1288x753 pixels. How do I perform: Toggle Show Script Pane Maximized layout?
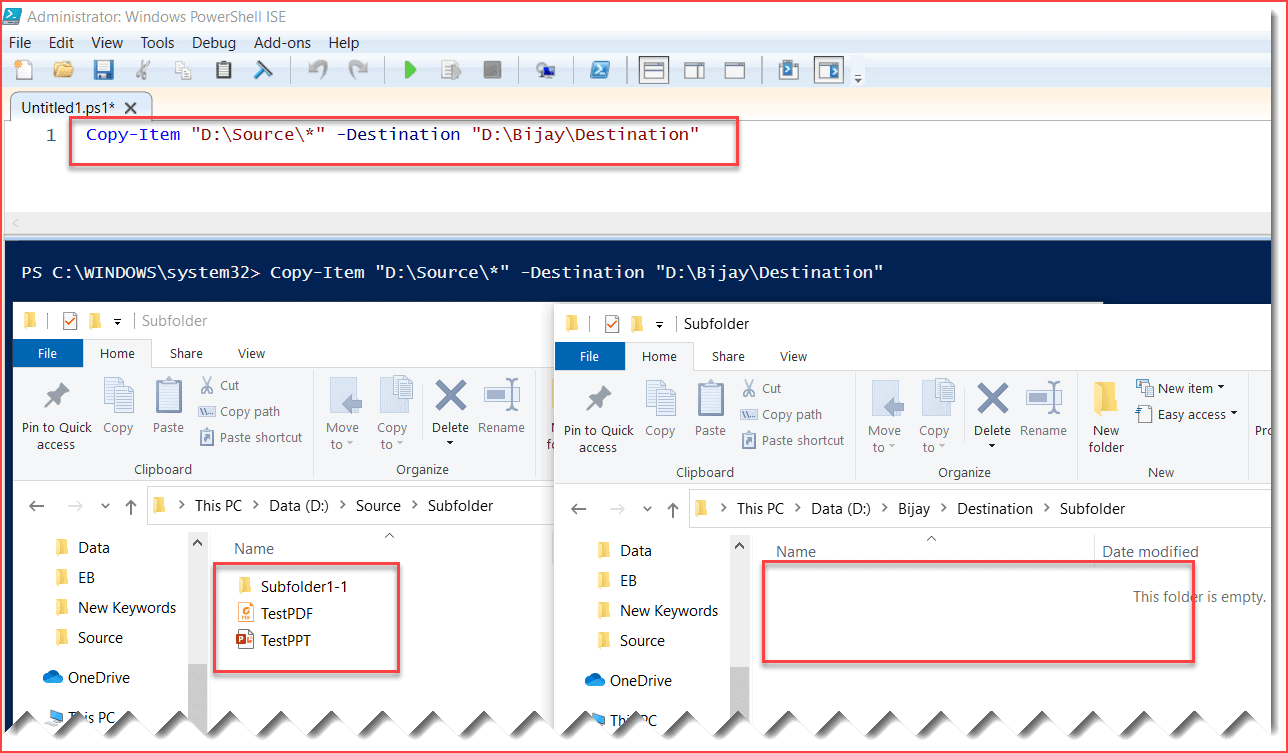735,69
